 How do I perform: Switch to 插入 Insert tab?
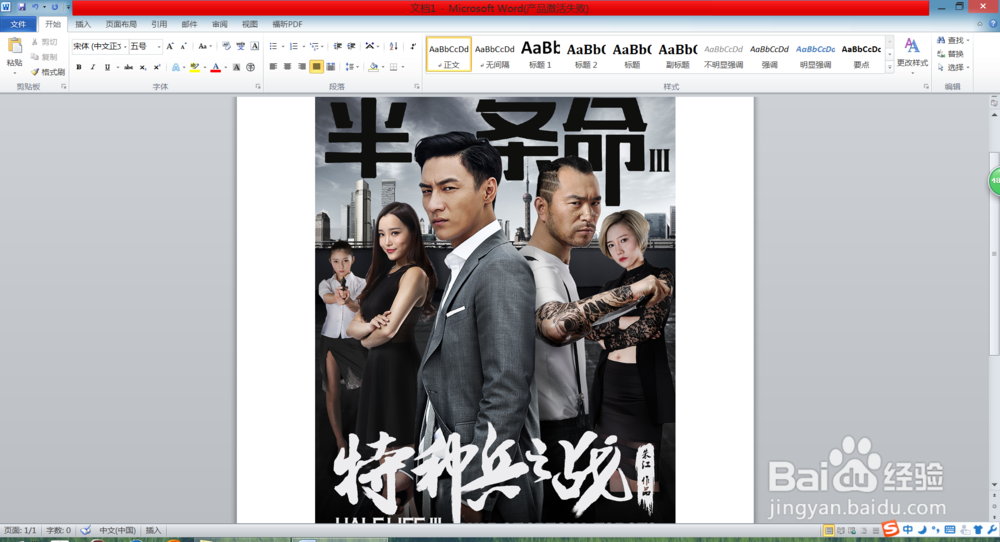point(83,24)
